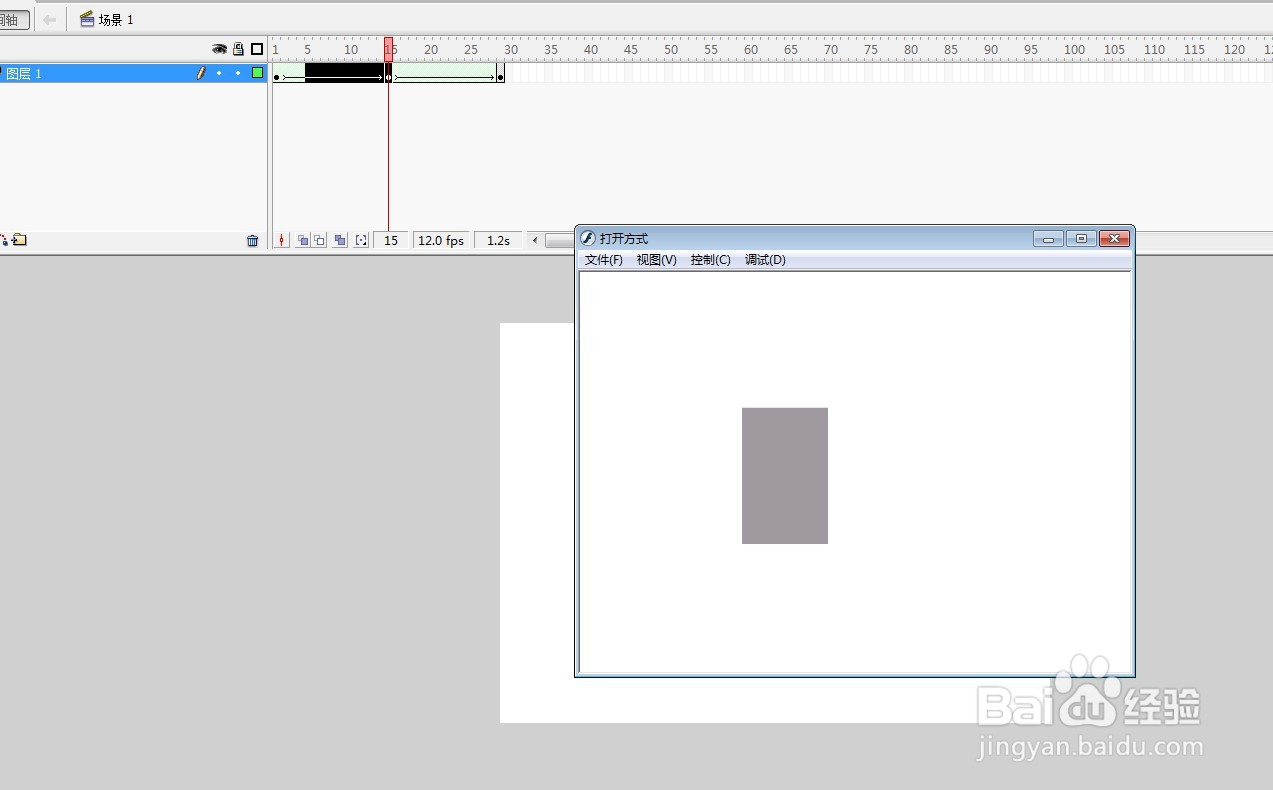Click the current frame number 15
The height and width of the screenshot is (790, 1273).
(391, 240)
